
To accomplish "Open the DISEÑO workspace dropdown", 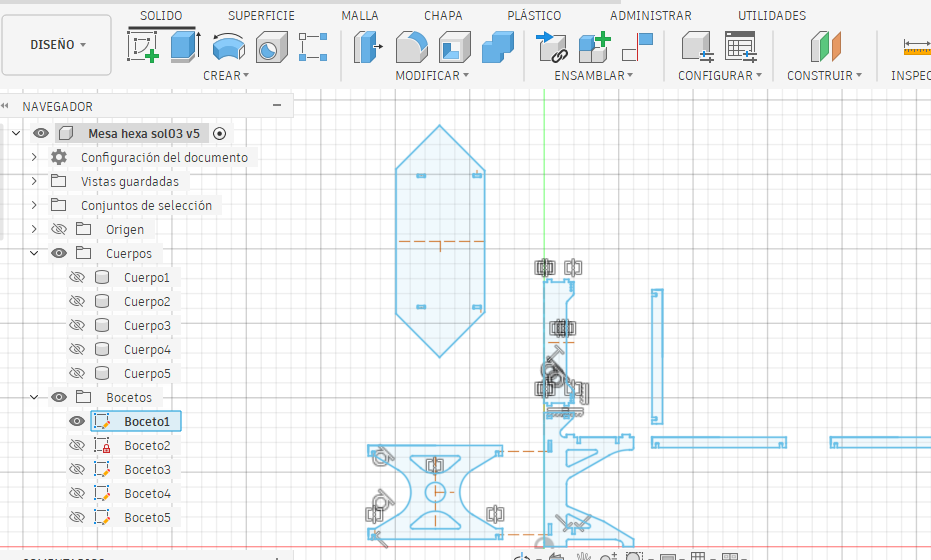I will pos(56,45).
